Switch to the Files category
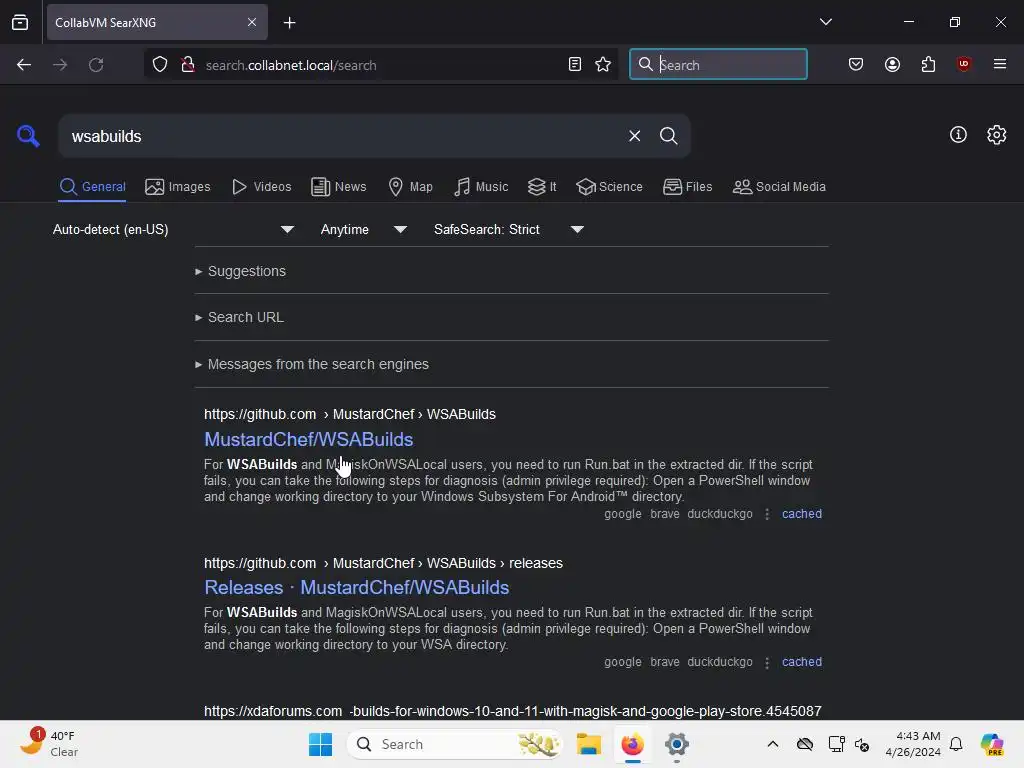The image size is (1024, 768). point(688,187)
